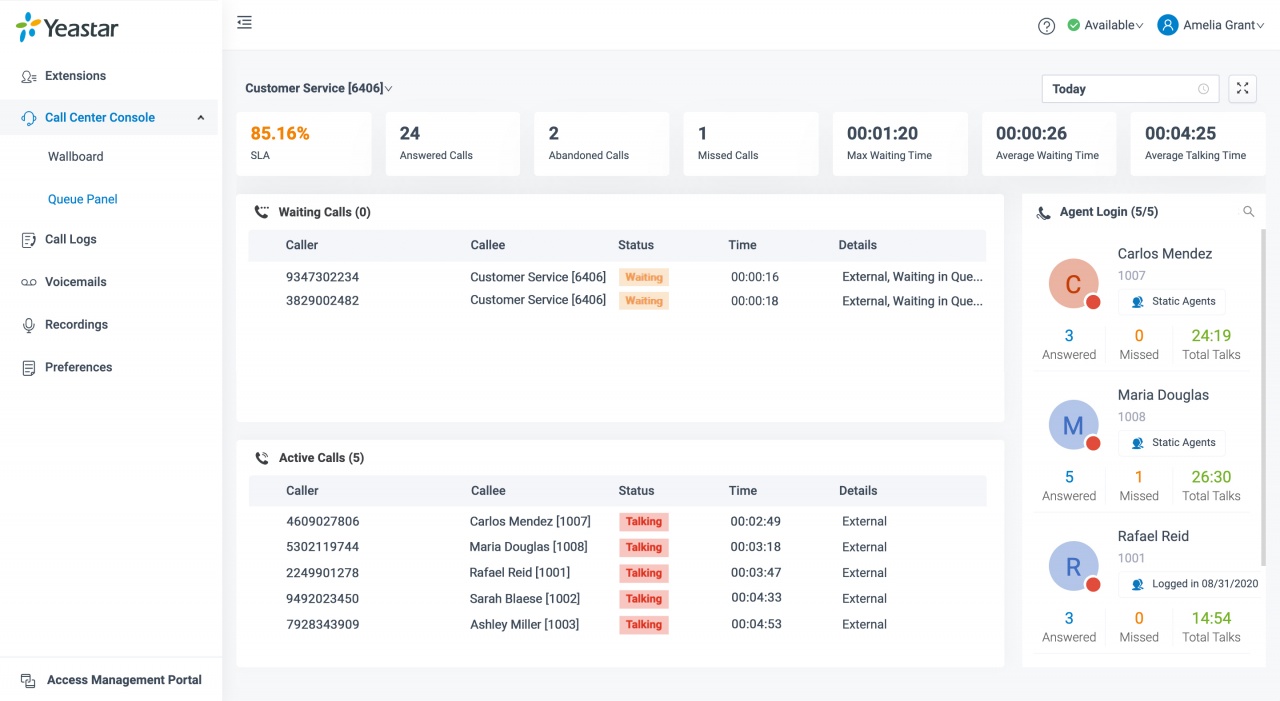The width and height of the screenshot is (1280, 701).
Task: Search agents with the magnifier icon
Action: 1248,212
